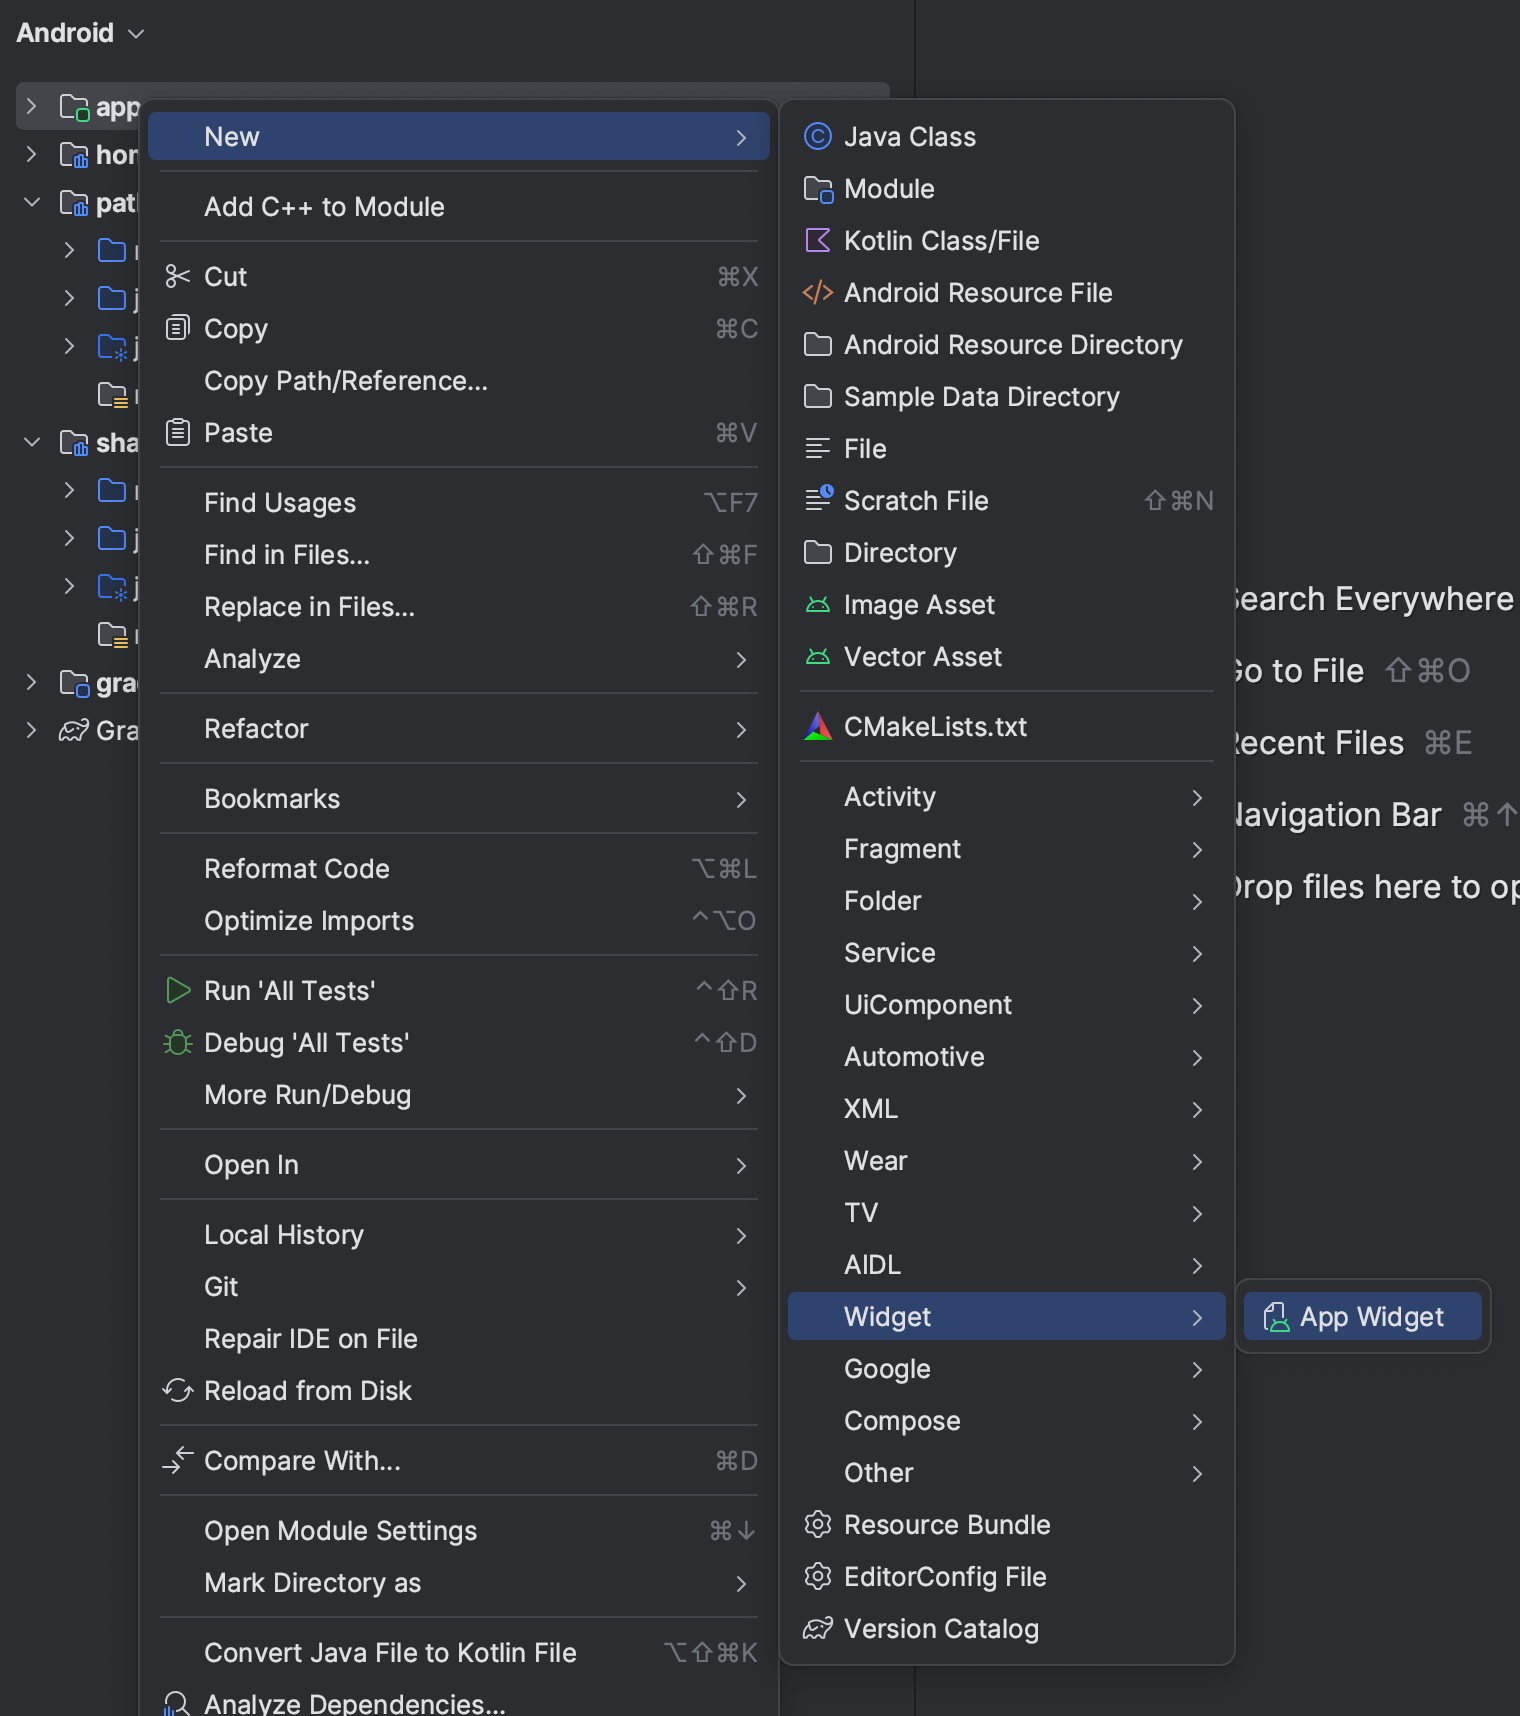Select Open Module Settings entry
The width and height of the screenshot is (1520, 1716).
[459, 1531]
